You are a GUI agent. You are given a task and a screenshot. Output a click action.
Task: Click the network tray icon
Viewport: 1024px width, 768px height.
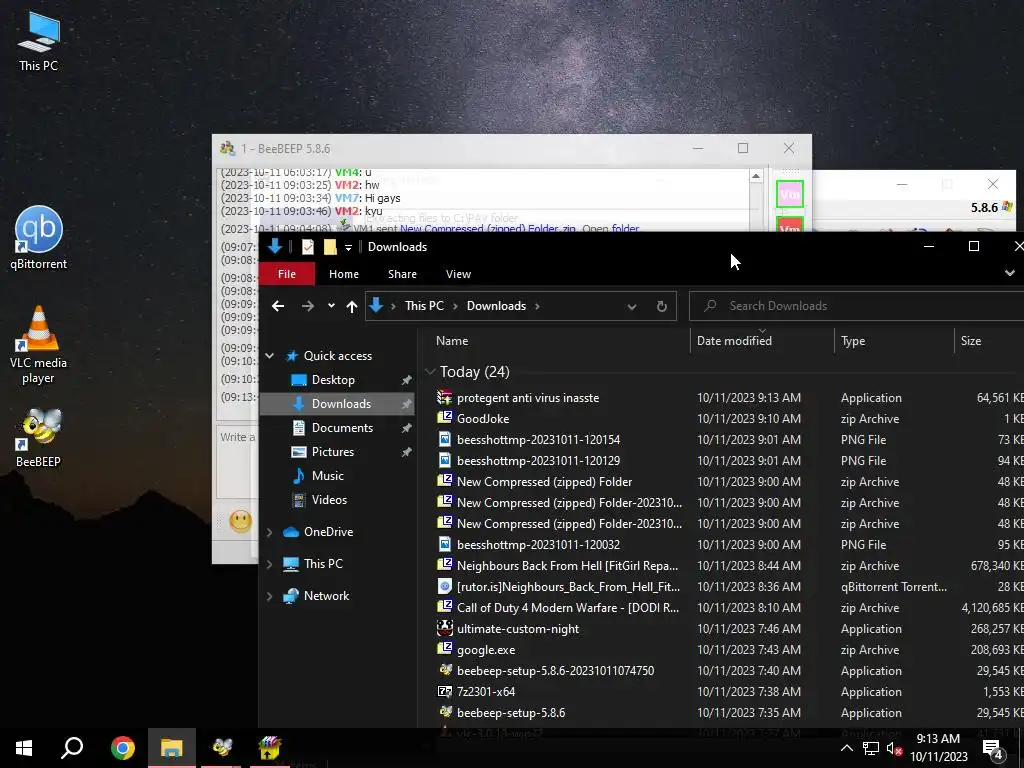(x=870, y=749)
